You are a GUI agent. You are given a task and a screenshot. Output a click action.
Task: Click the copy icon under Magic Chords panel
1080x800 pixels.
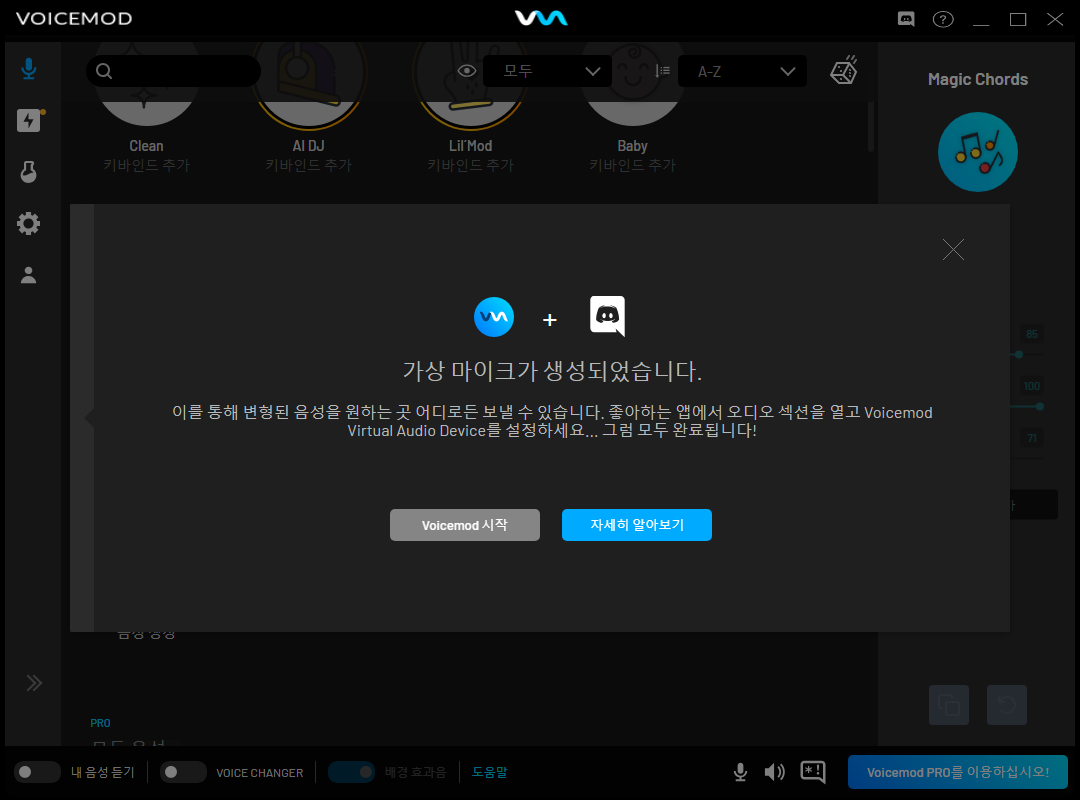pos(949,705)
